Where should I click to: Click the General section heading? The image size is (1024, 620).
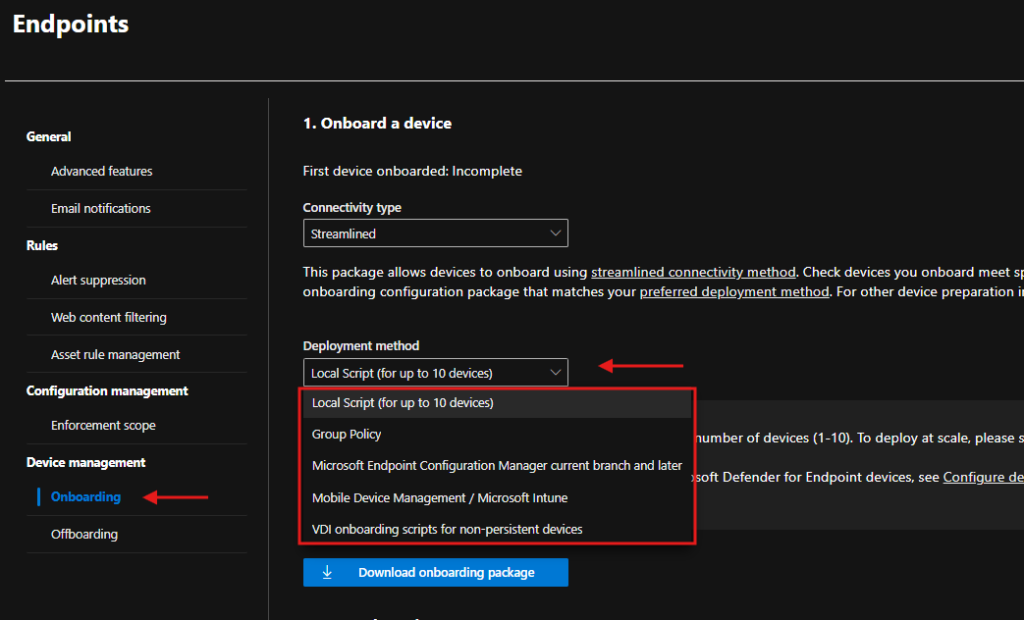[x=48, y=137]
